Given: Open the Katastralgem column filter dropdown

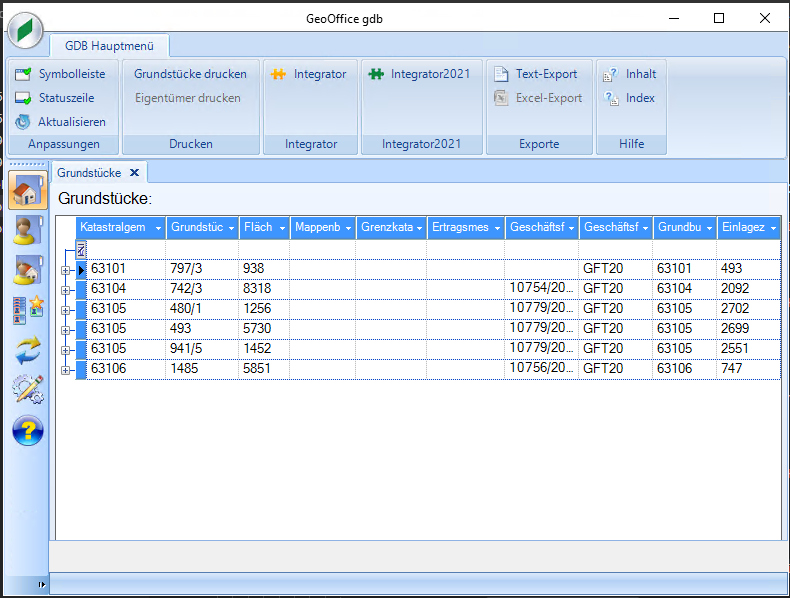Looking at the screenshot, I should (x=158, y=228).
